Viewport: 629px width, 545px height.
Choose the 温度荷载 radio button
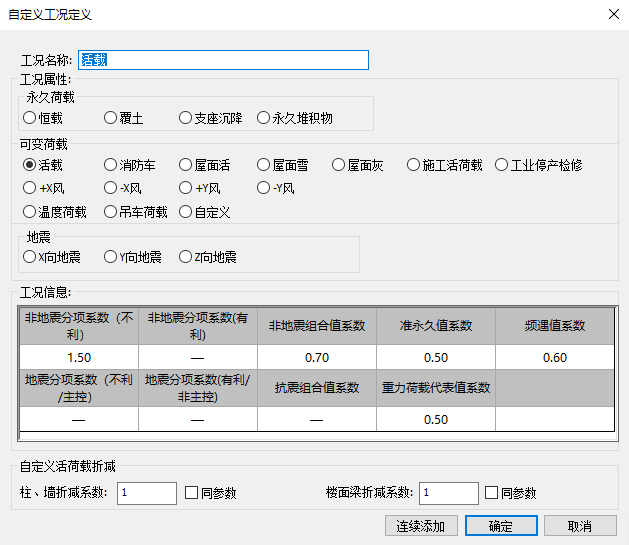(30, 212)
